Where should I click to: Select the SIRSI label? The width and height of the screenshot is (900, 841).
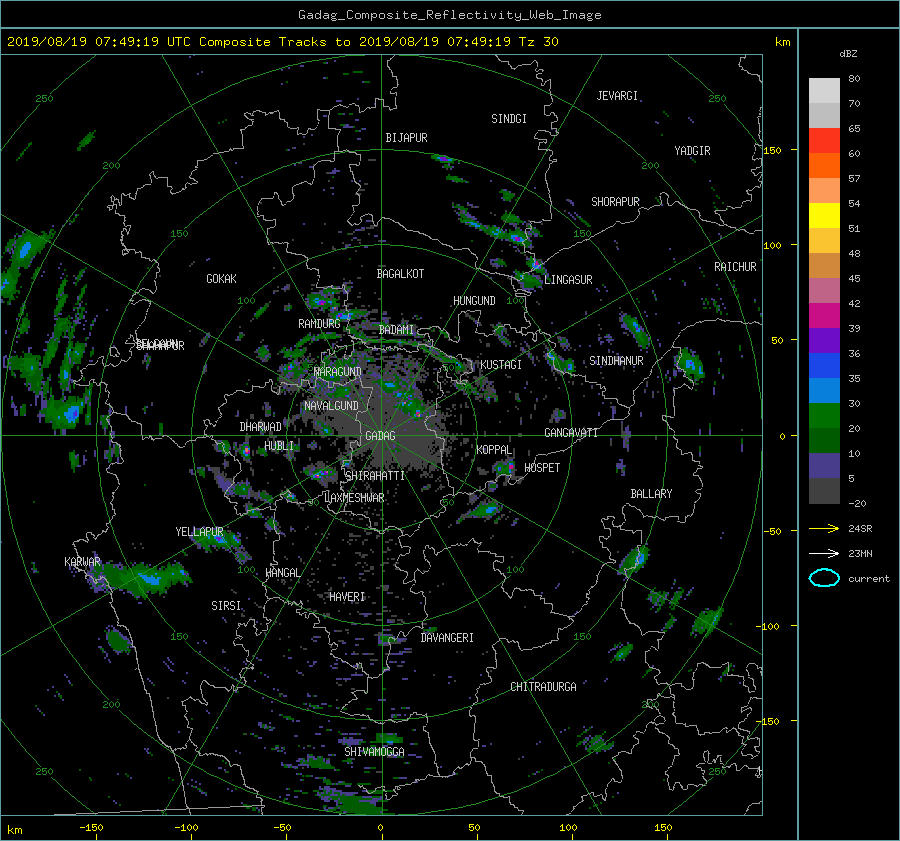pos(226,606)
